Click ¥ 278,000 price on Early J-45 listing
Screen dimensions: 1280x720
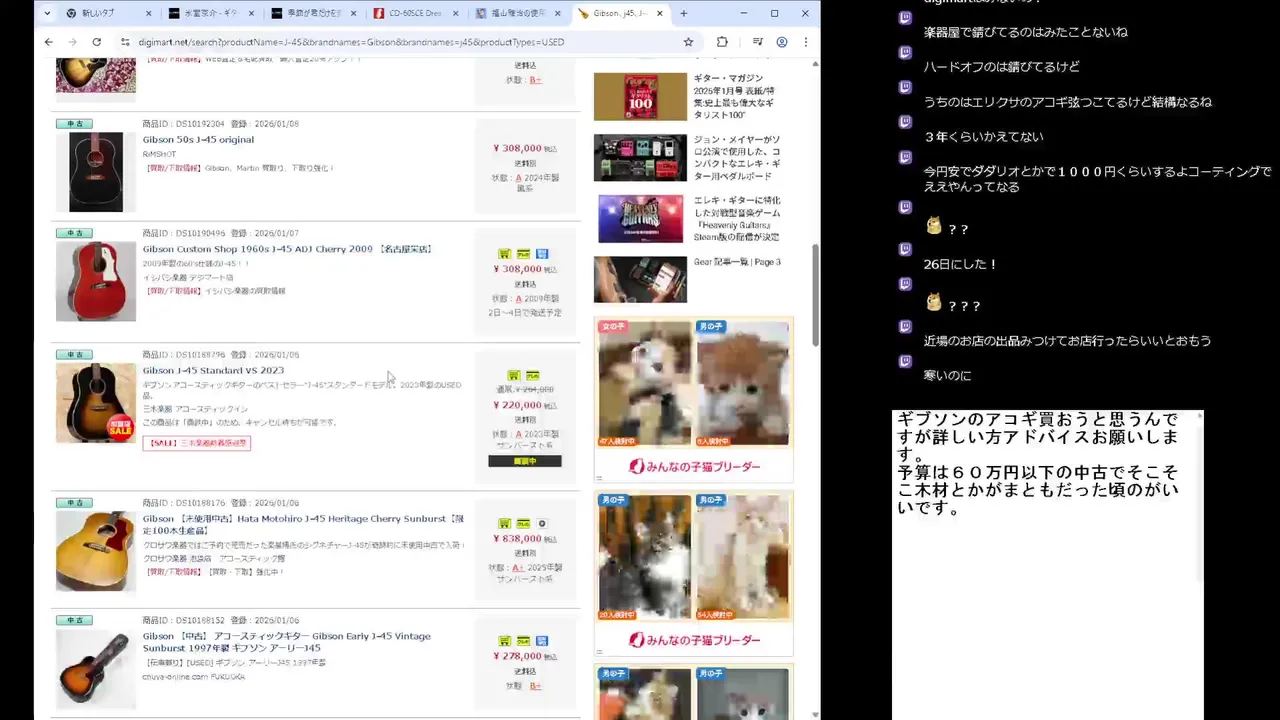pos(517,657)
